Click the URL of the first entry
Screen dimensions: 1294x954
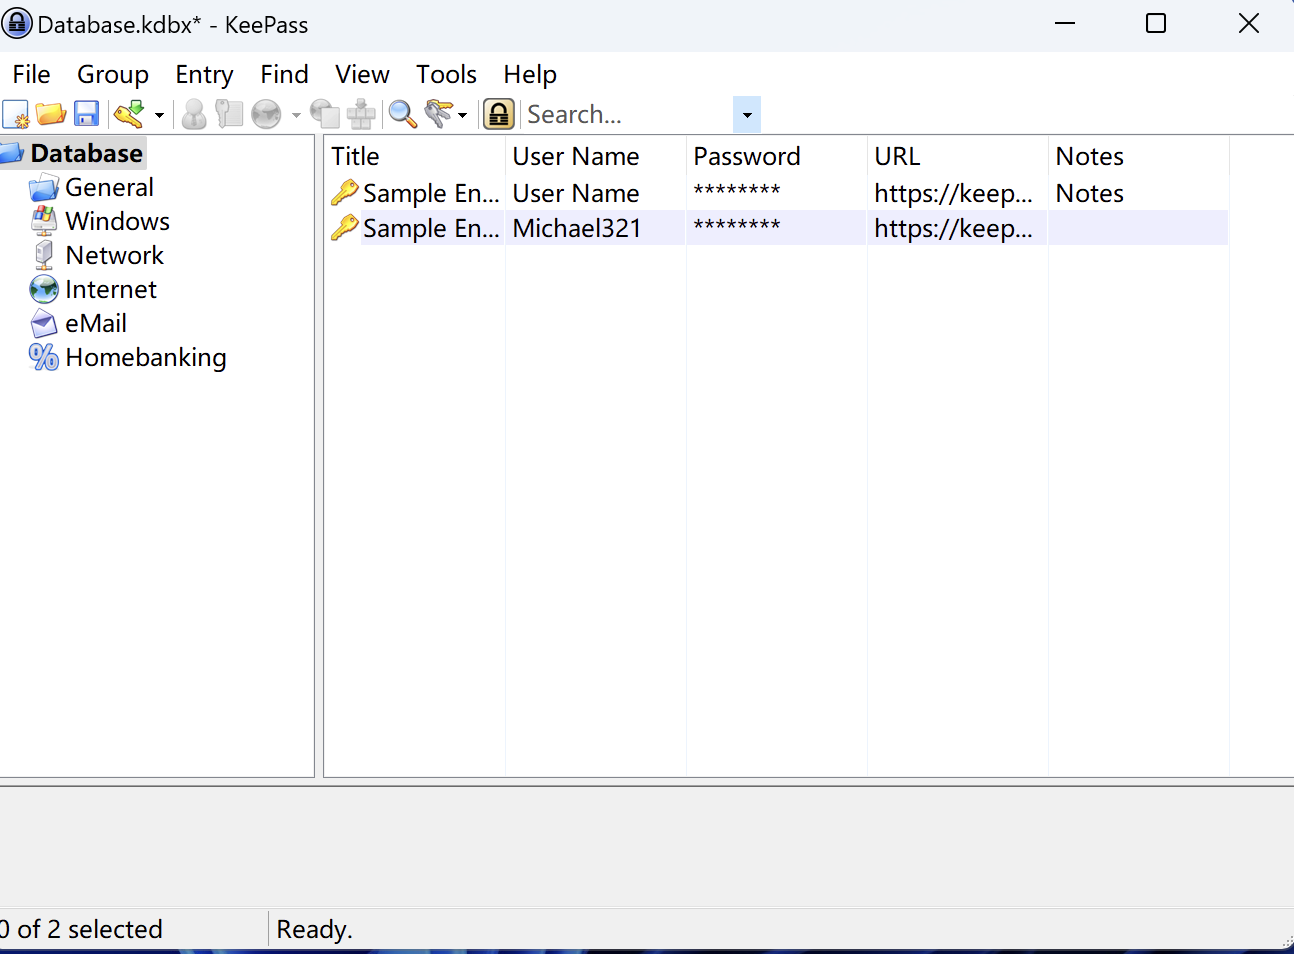[953, 193]
